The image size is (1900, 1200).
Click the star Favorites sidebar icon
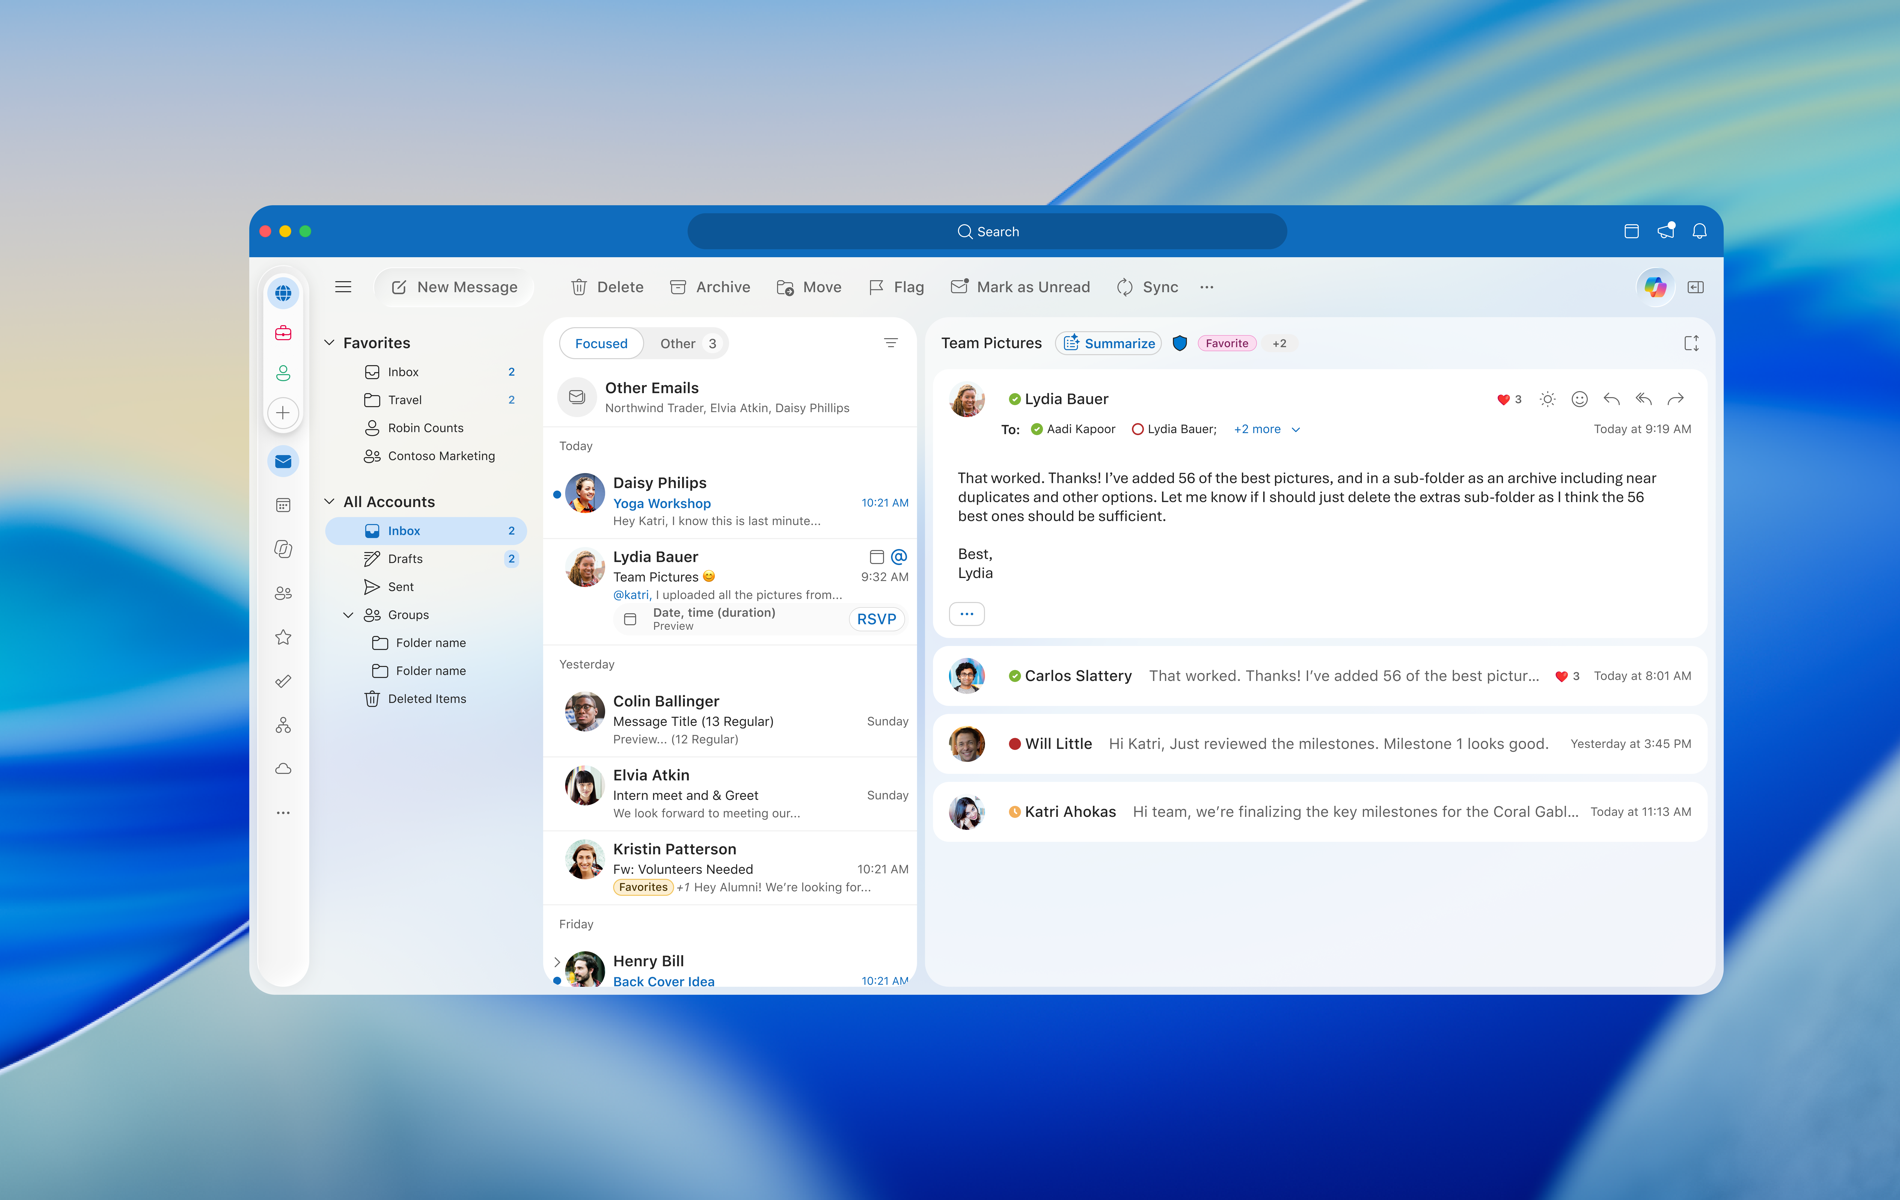pyautogui.click(x=283, y=637)
